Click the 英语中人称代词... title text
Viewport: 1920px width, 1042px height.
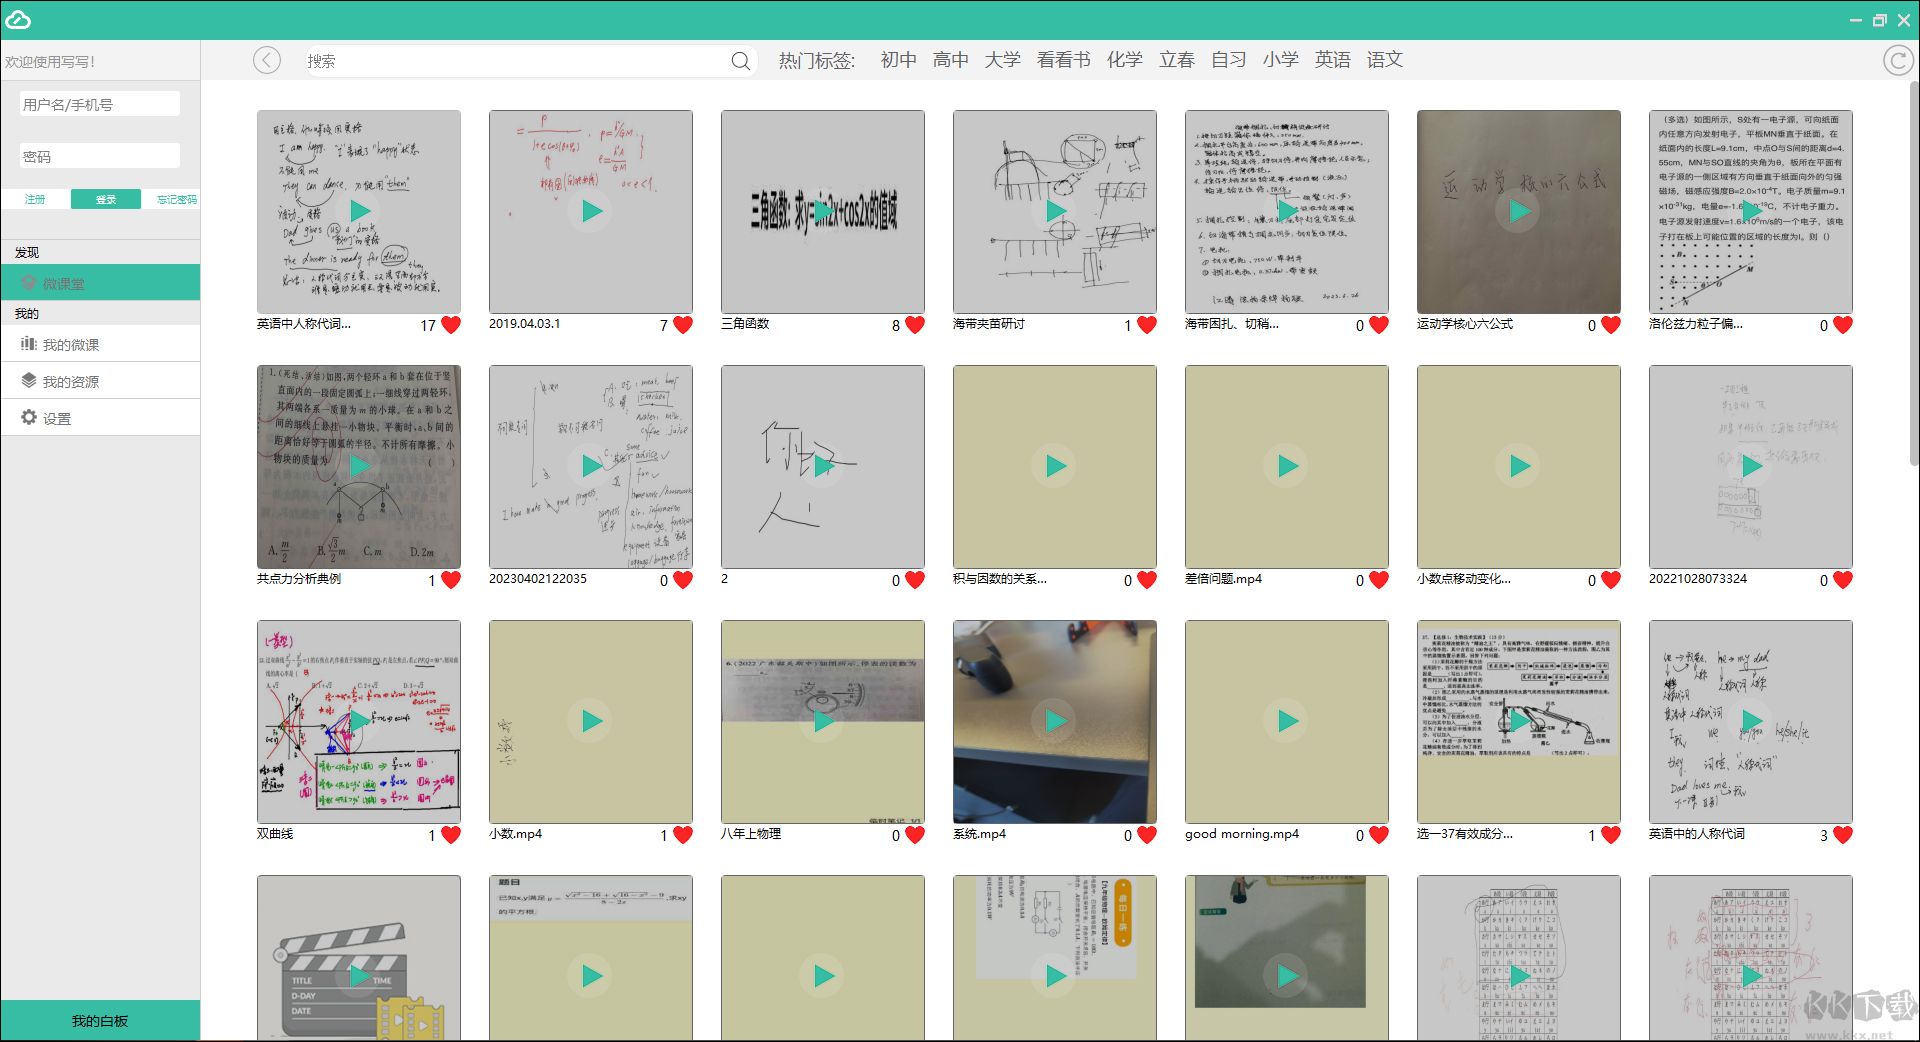point(304,324)
